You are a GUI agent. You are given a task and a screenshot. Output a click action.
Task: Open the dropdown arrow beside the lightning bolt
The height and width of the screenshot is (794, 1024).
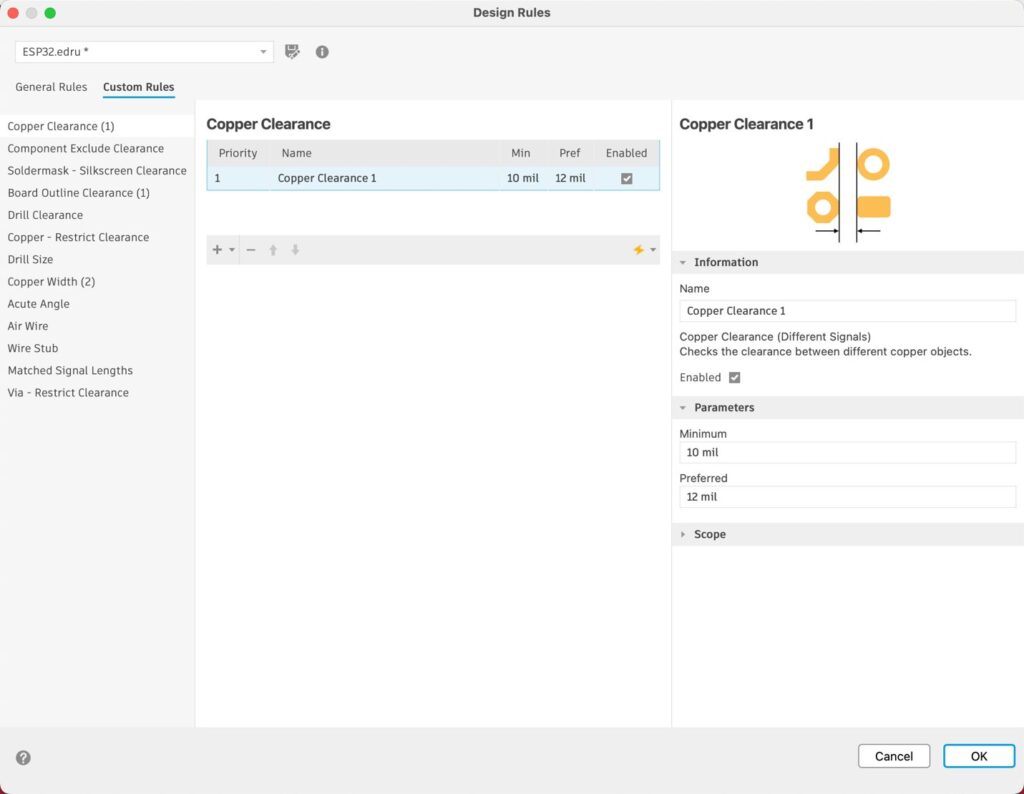click(653, 249)
